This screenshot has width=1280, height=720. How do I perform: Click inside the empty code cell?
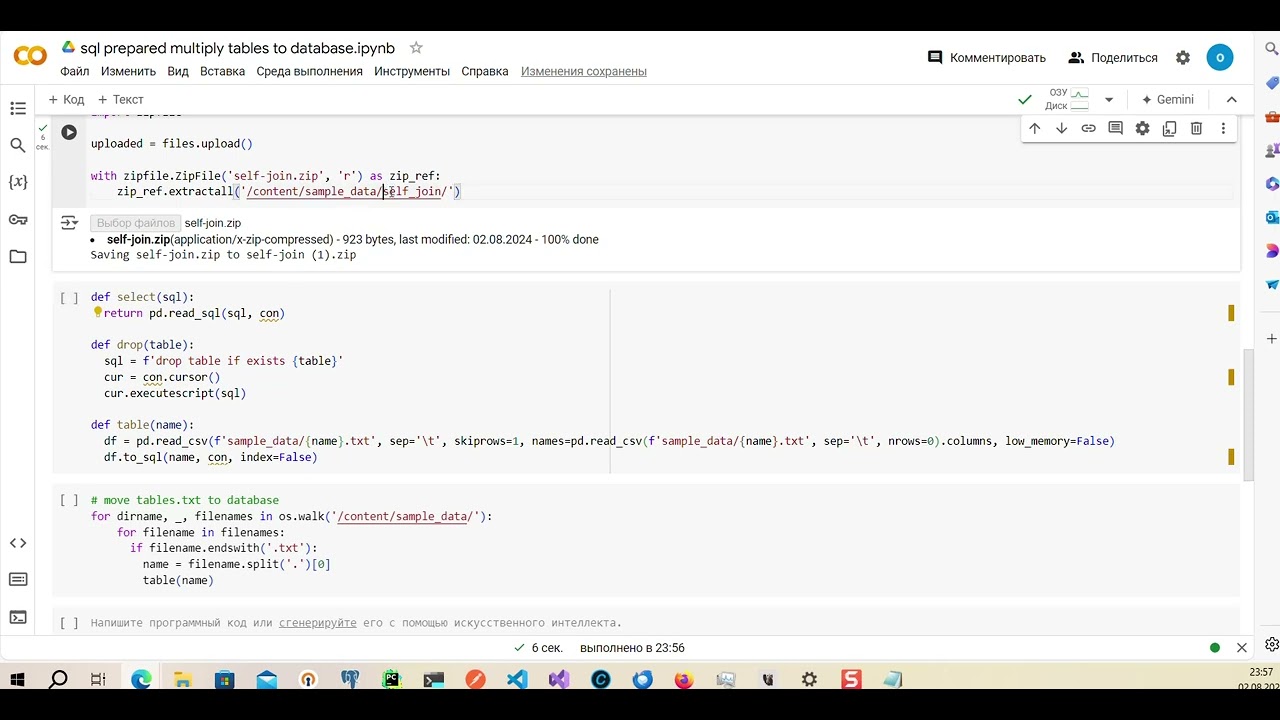[x=660, y=623]
